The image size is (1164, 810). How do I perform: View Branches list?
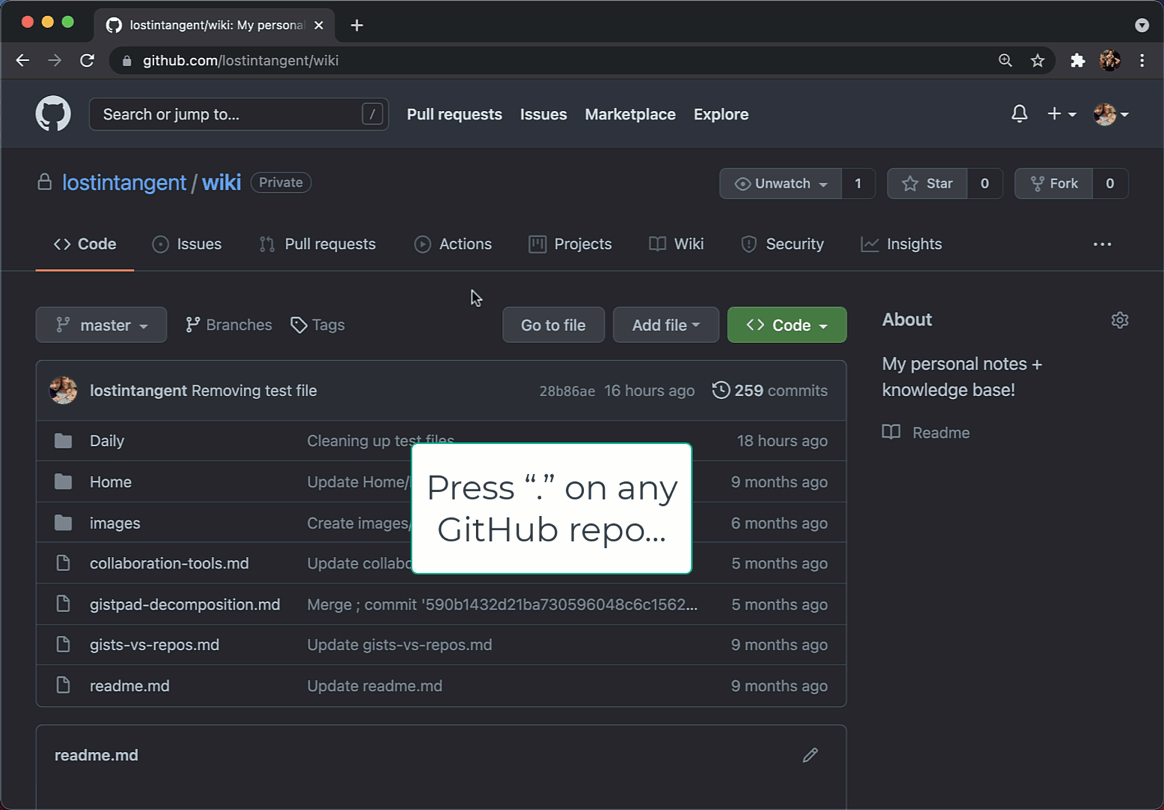(x=229, y=325)
